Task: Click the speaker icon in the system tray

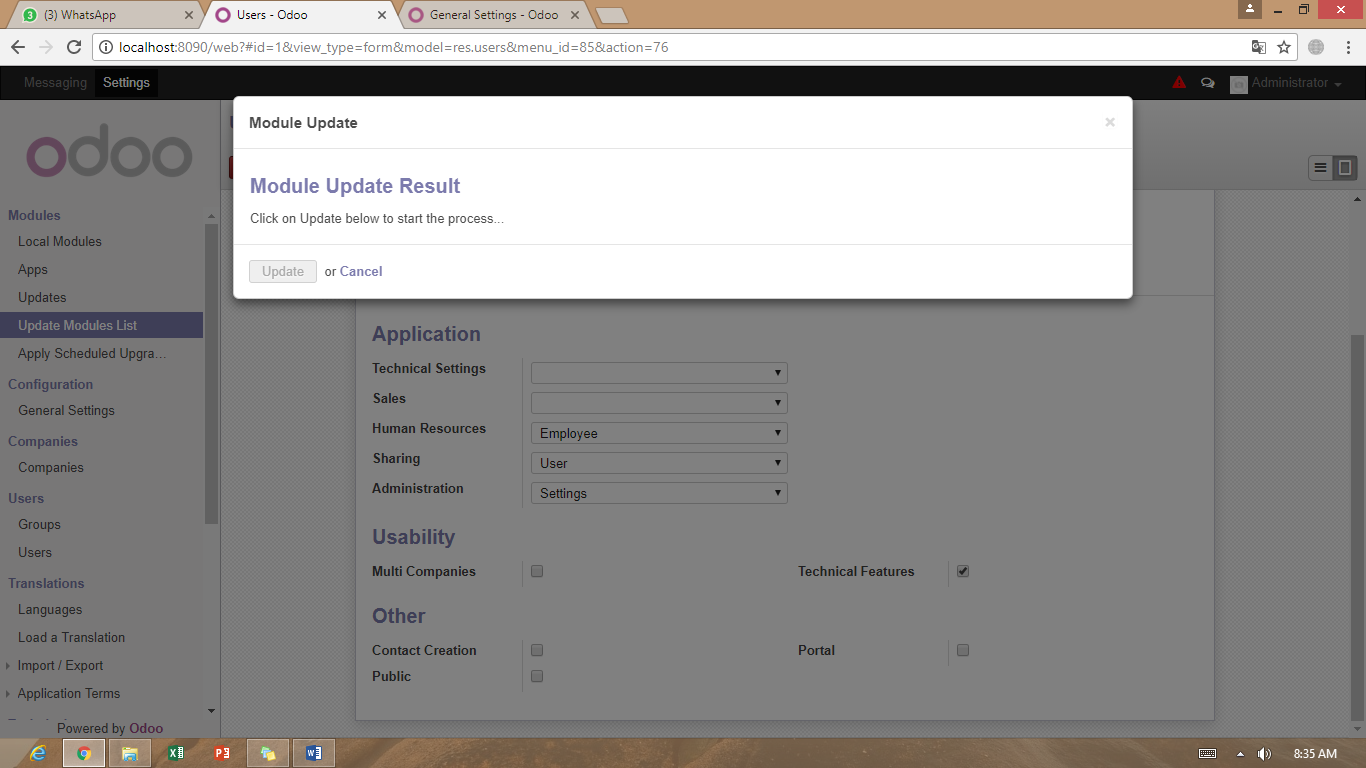Action: pos(1262,752)
